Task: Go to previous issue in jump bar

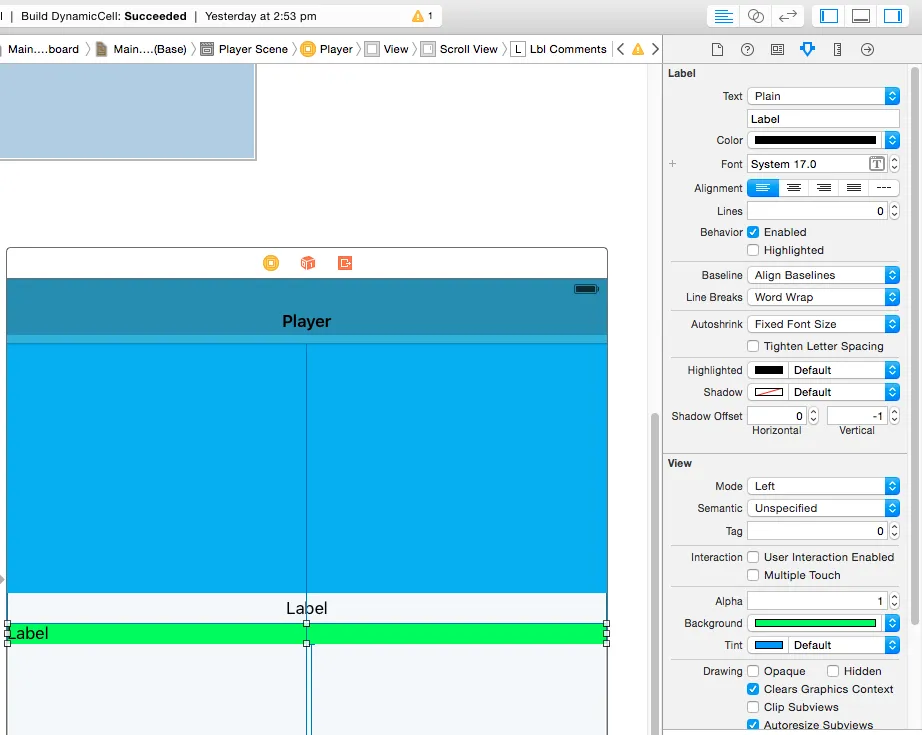Action: (620, 49)
